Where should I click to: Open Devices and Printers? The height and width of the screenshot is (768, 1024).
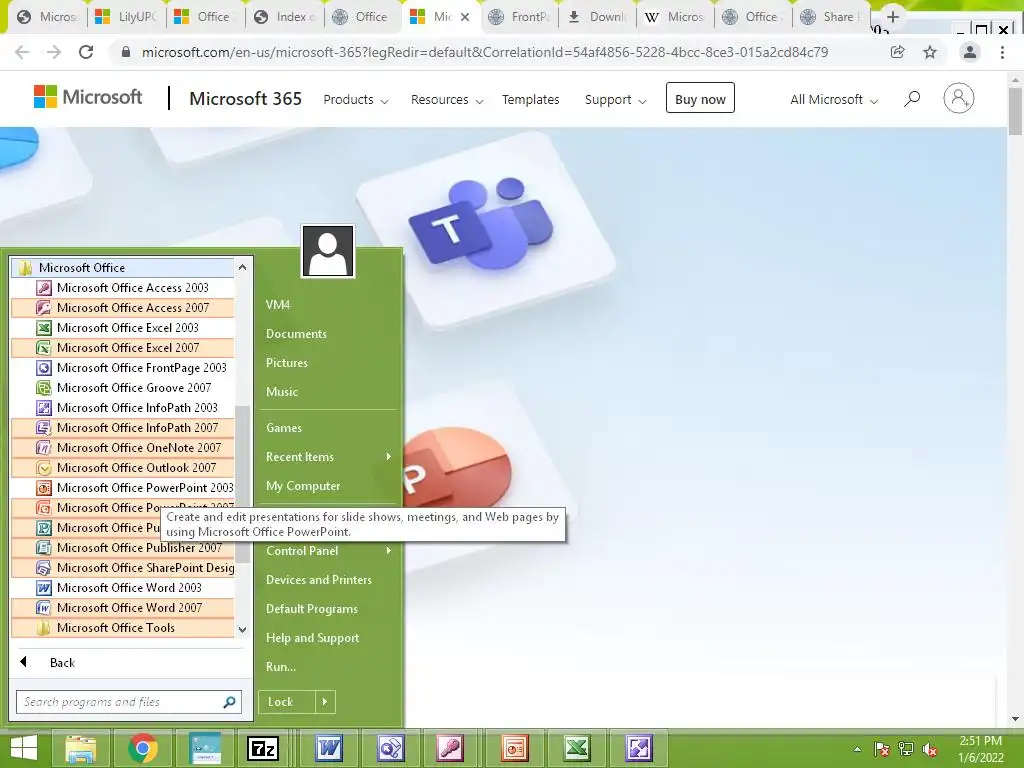tap(319, 580)
